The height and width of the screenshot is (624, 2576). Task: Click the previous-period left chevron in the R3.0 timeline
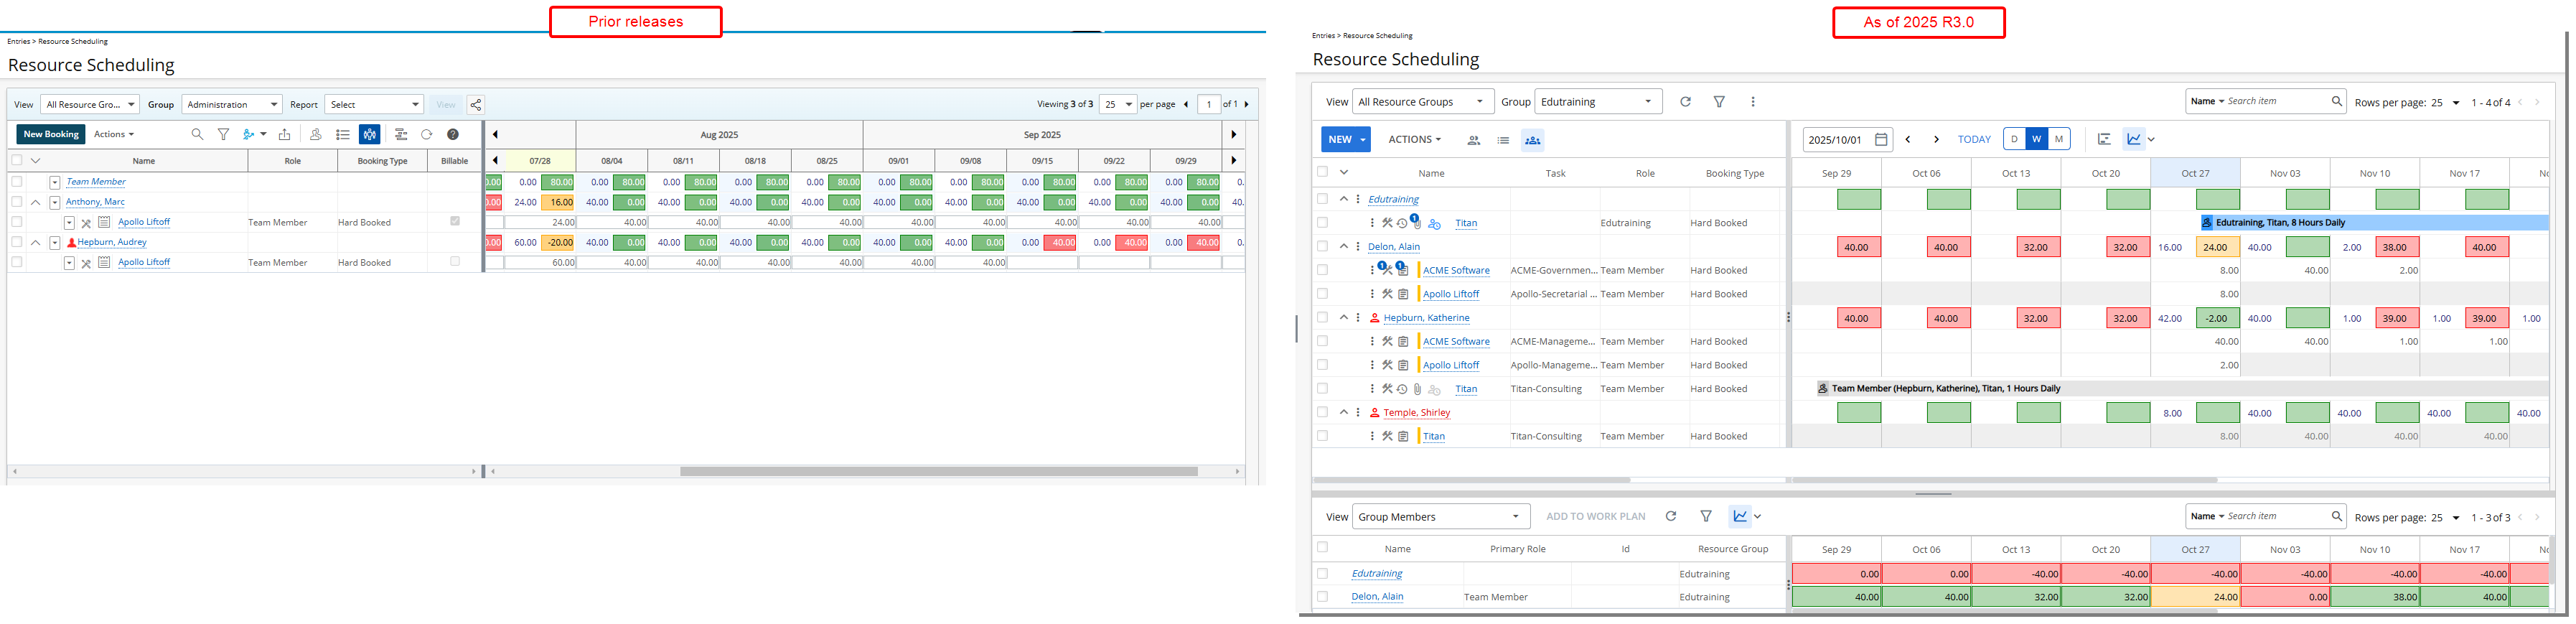[x=1908, y=140]
